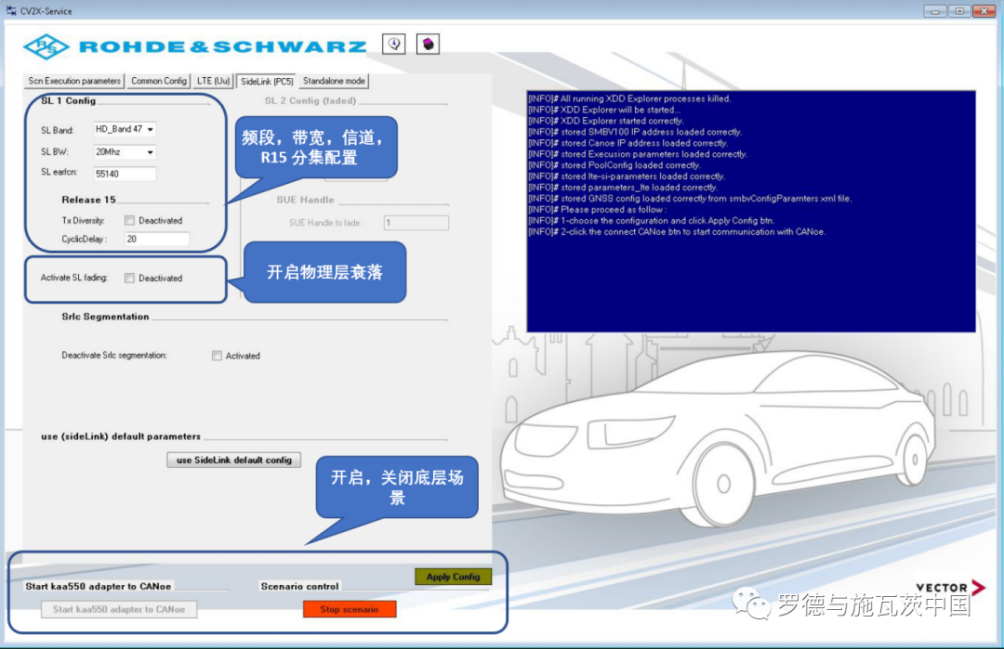Minimize the CV2X-Service window
The width and height of the screenshot is (1004, 649).
[935, 11]
